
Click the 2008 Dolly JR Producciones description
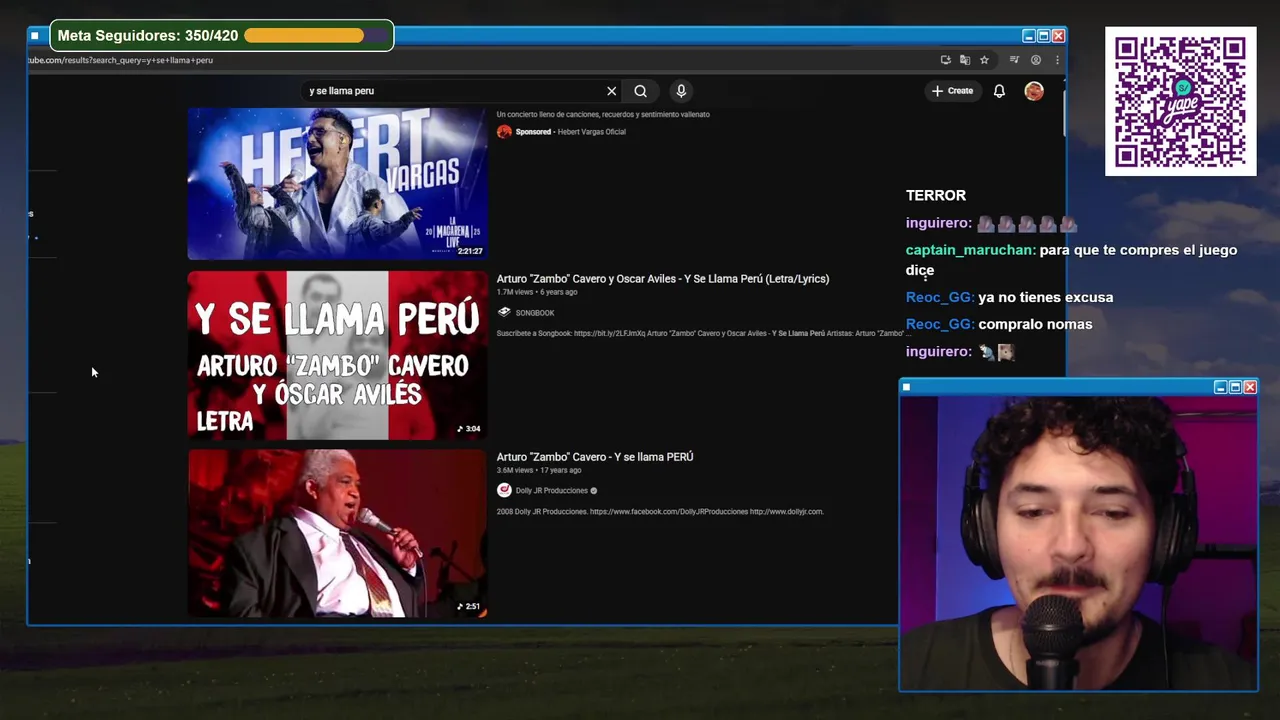click(660, 512)
